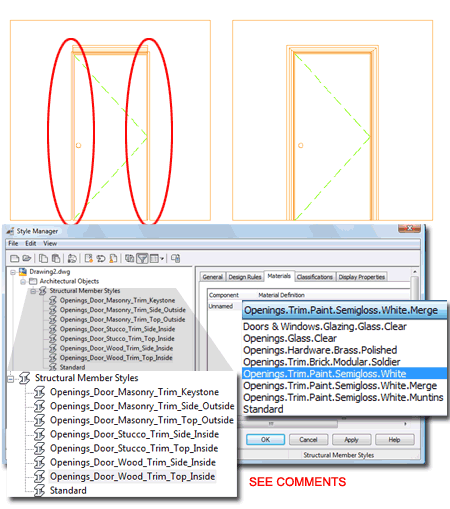Click the Paste icon in toolbar

pos(56,258)
